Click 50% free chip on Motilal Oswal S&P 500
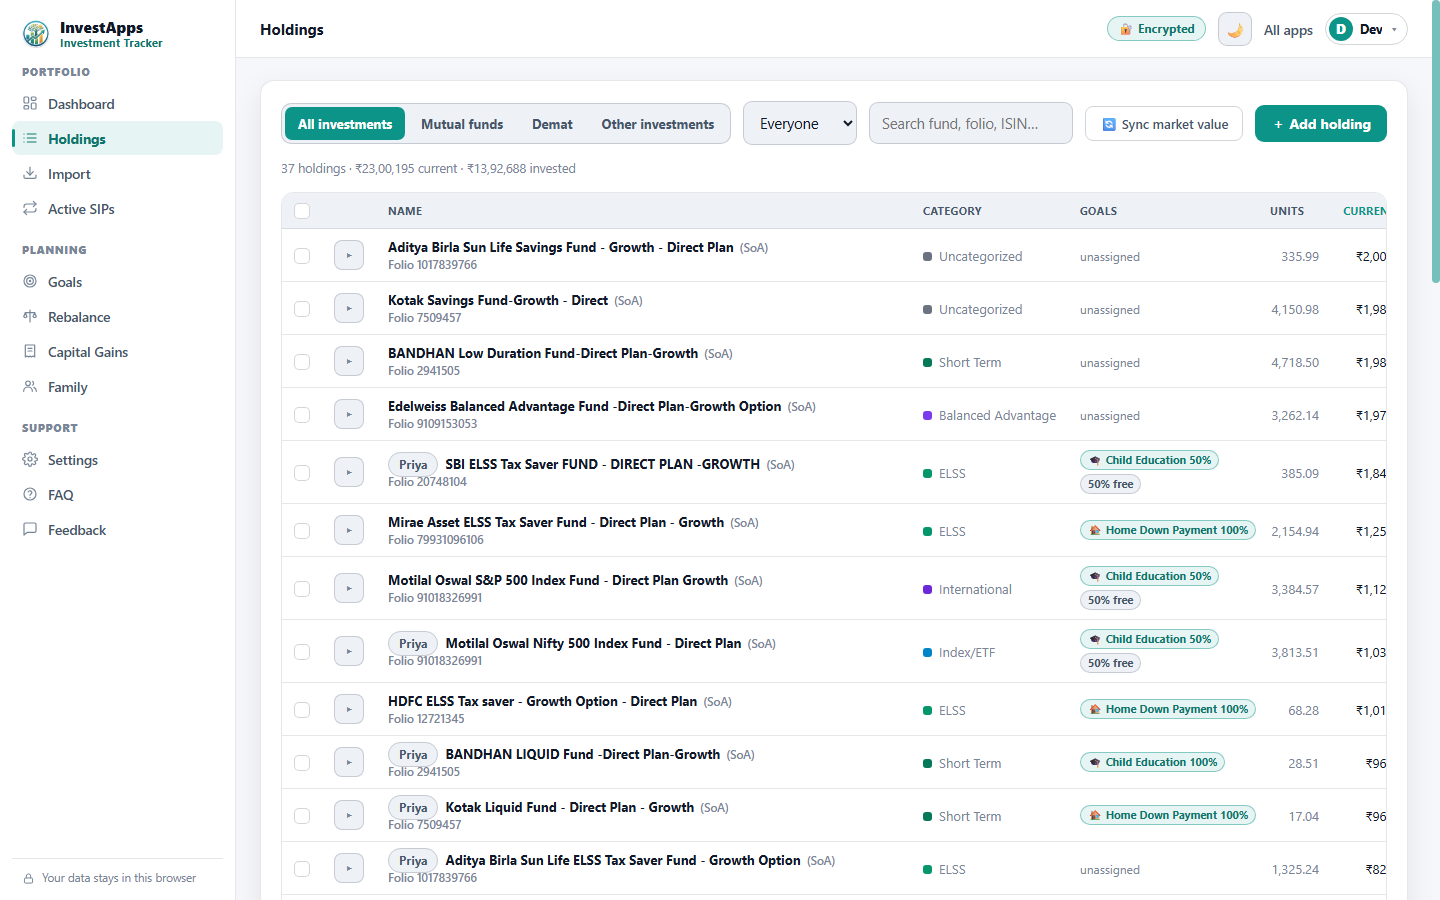 pyautogui.click(x=1111, y=600)
